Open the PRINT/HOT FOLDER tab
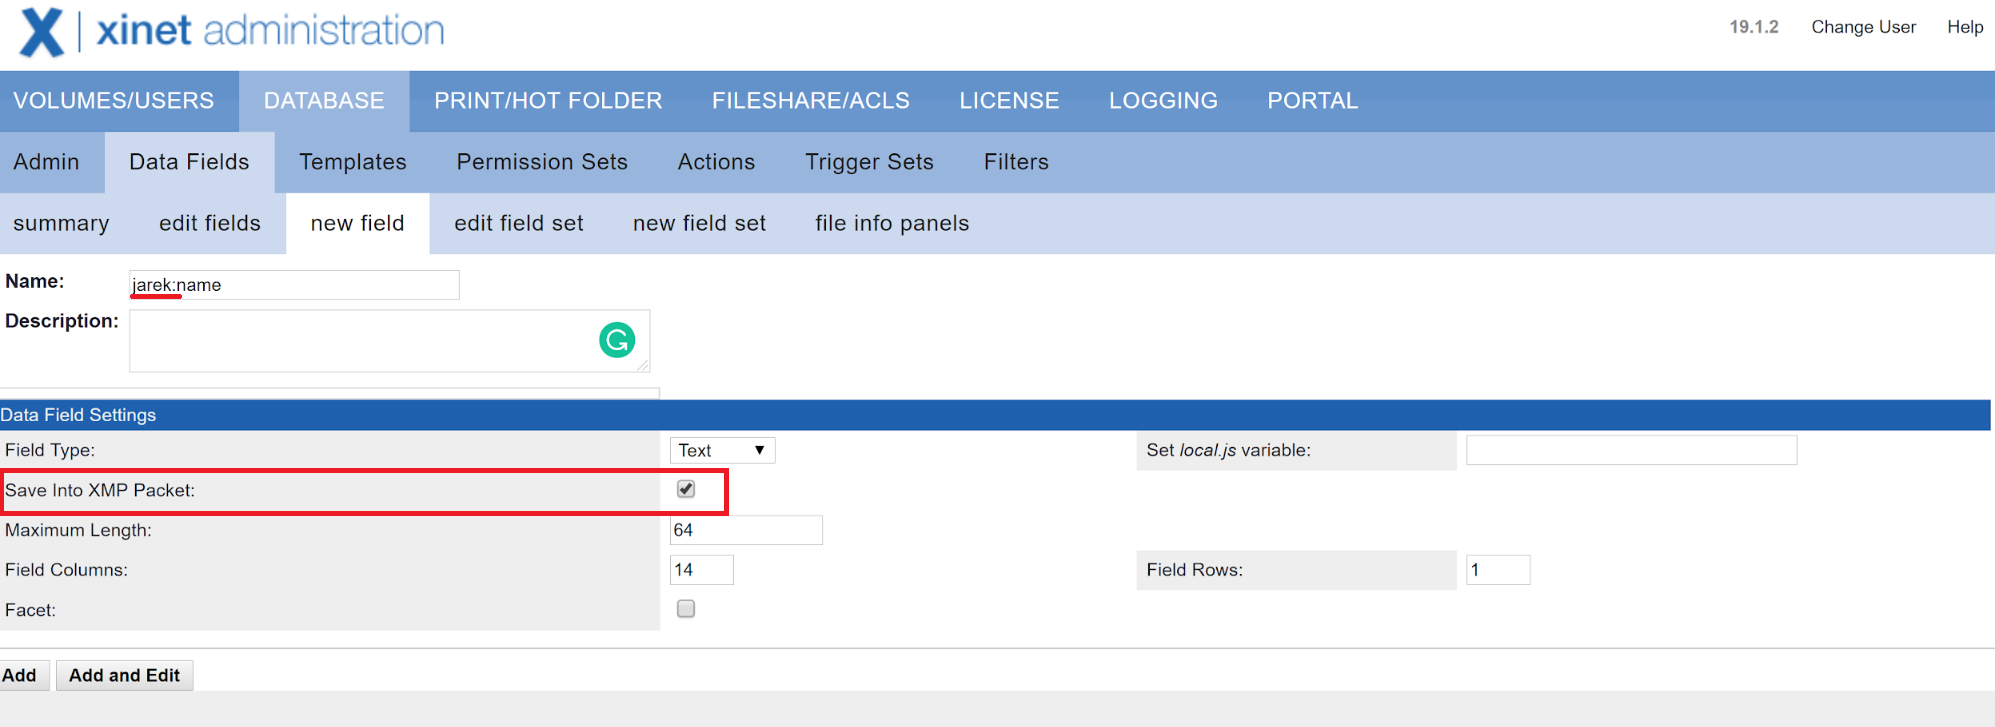The height and width of the screenshot is (727, 1995). [548, 101]
